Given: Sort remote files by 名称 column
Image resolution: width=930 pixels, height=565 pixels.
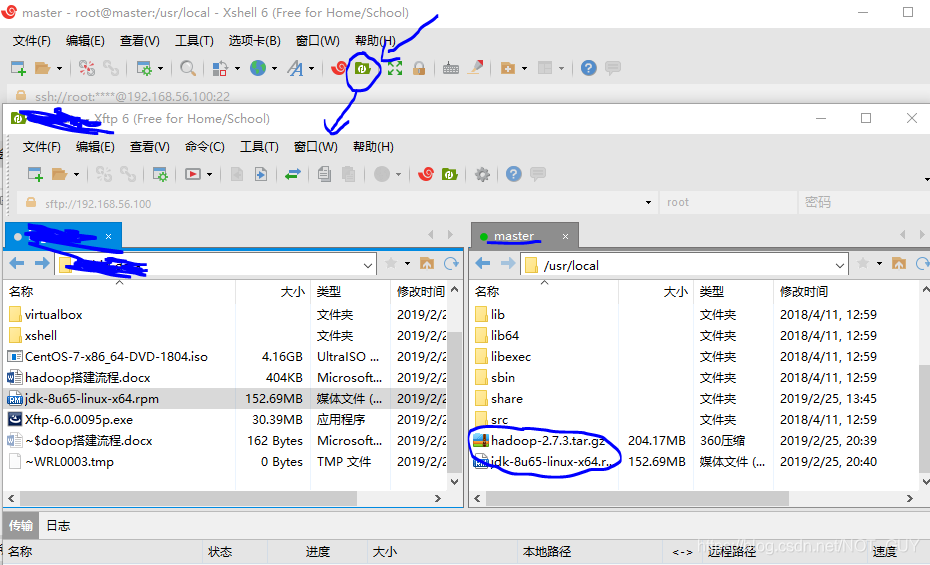Looking at the screenshot, I should [x=487, y=292].
